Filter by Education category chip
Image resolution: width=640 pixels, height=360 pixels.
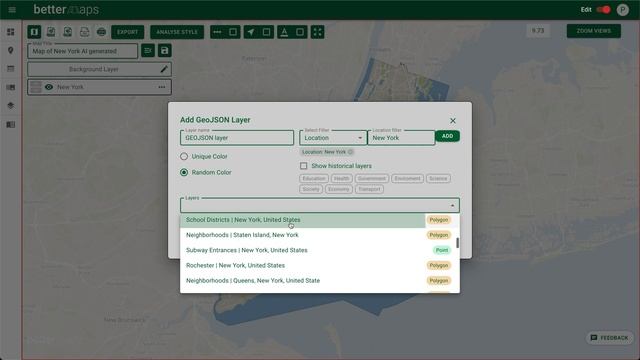click(314, 178)
